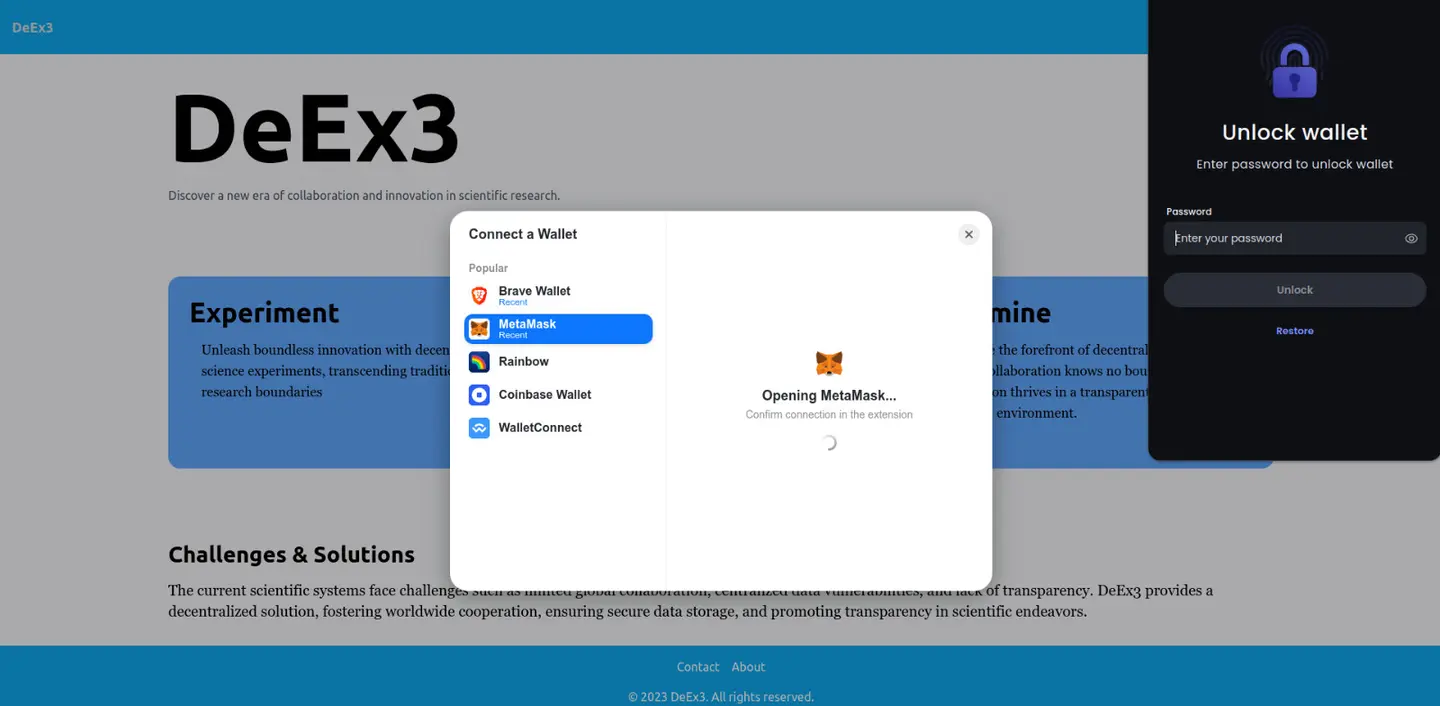Click the Brave Wallet lion icon
Viewport: 1440px width, 706px height.
click(479, 296)
